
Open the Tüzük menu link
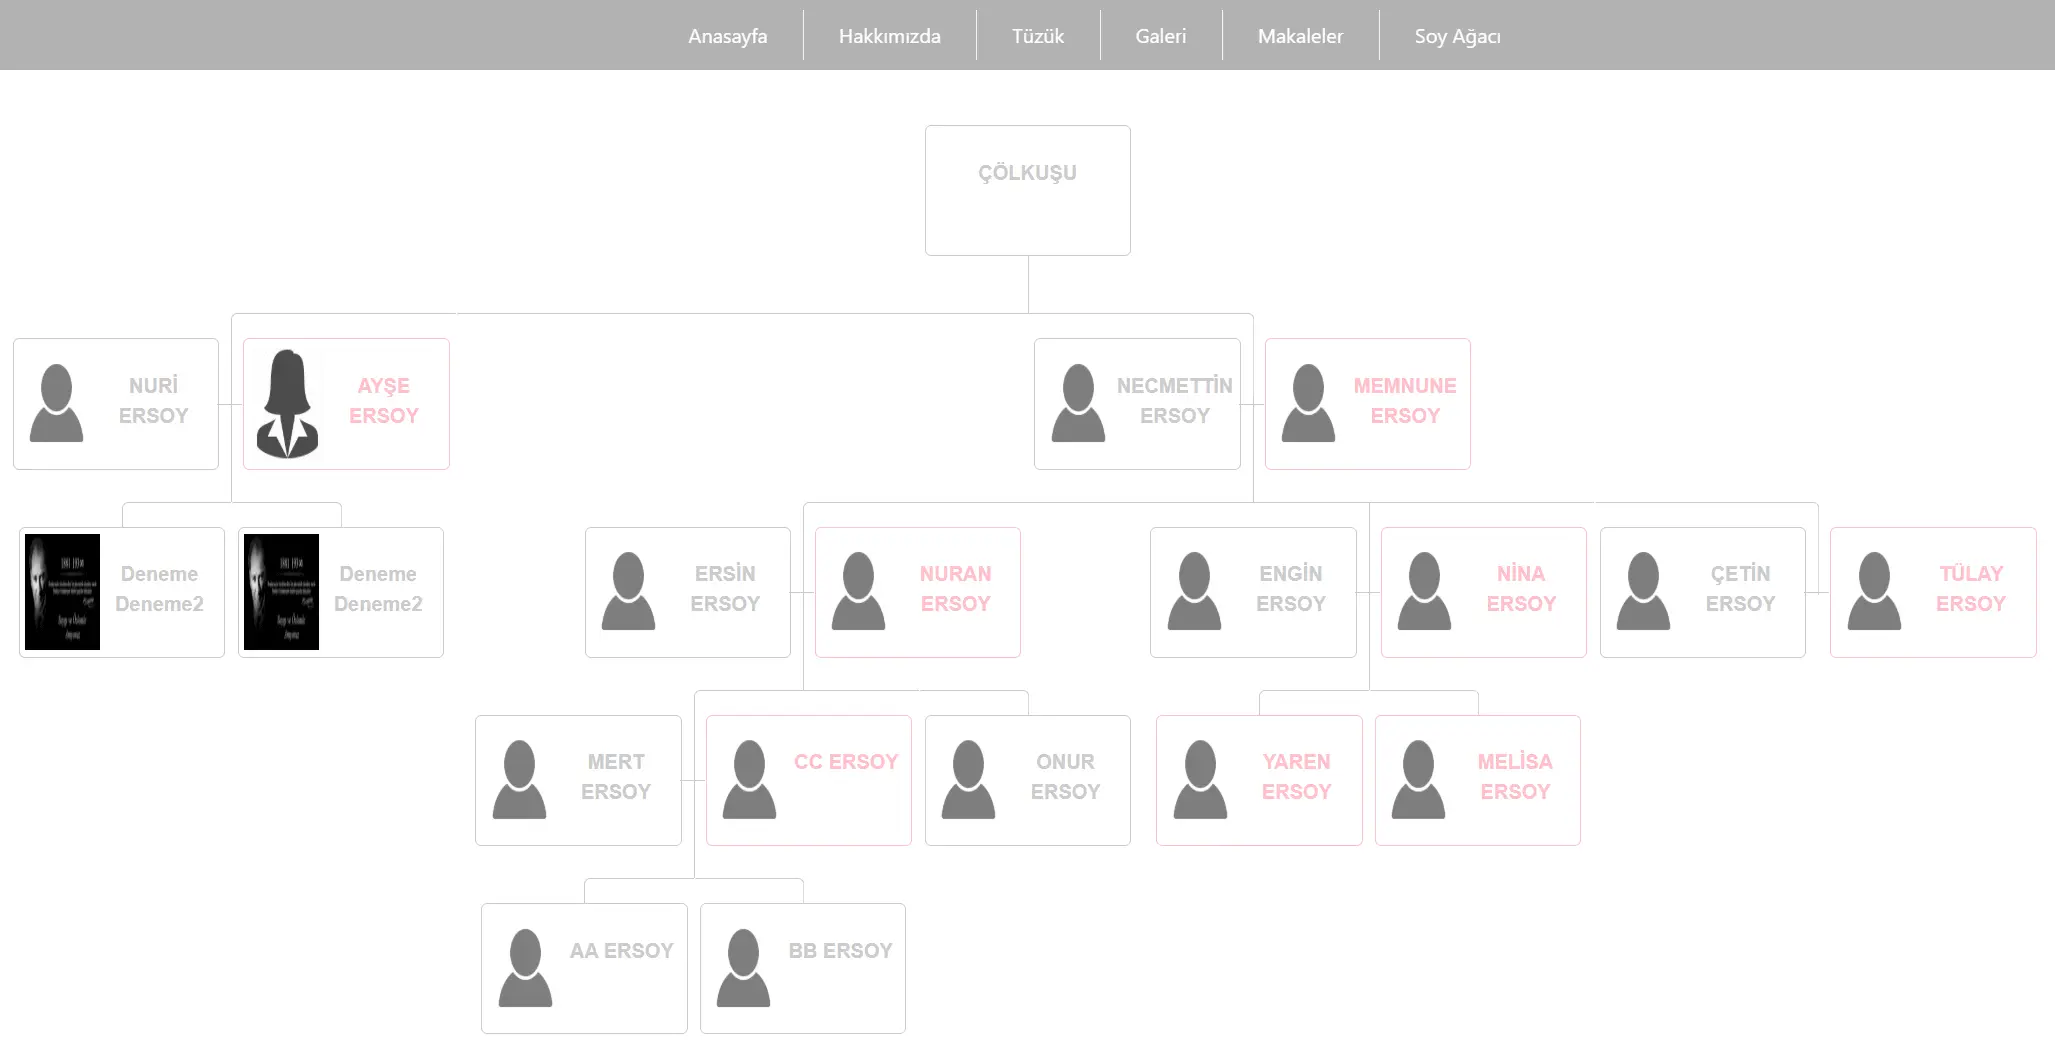tap(1037, 36)
